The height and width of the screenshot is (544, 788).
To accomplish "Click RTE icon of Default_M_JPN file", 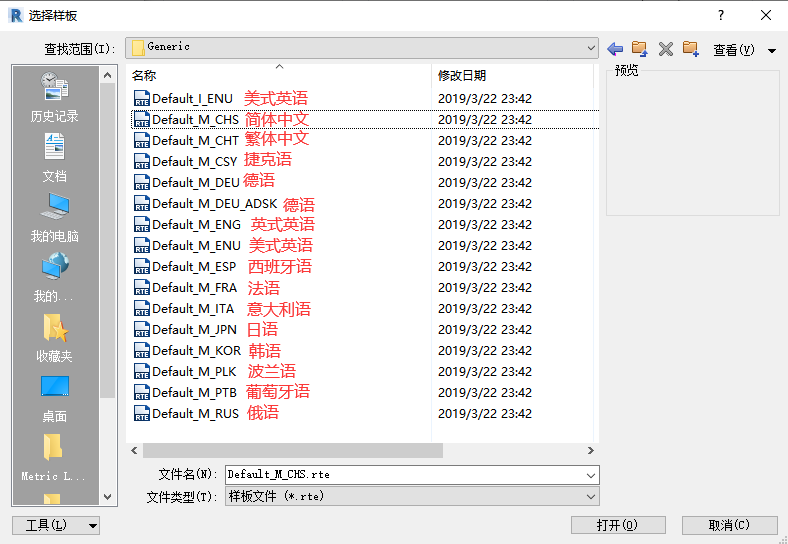I will pyautogui.click(x=142, y=329).
